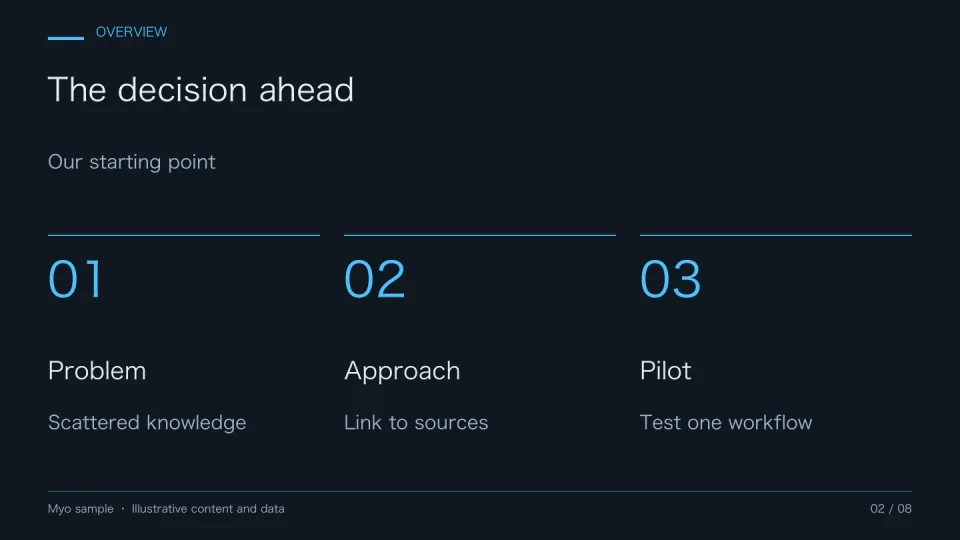
Task: Click the Pilot heading
Action: click(x=666, y=370)
